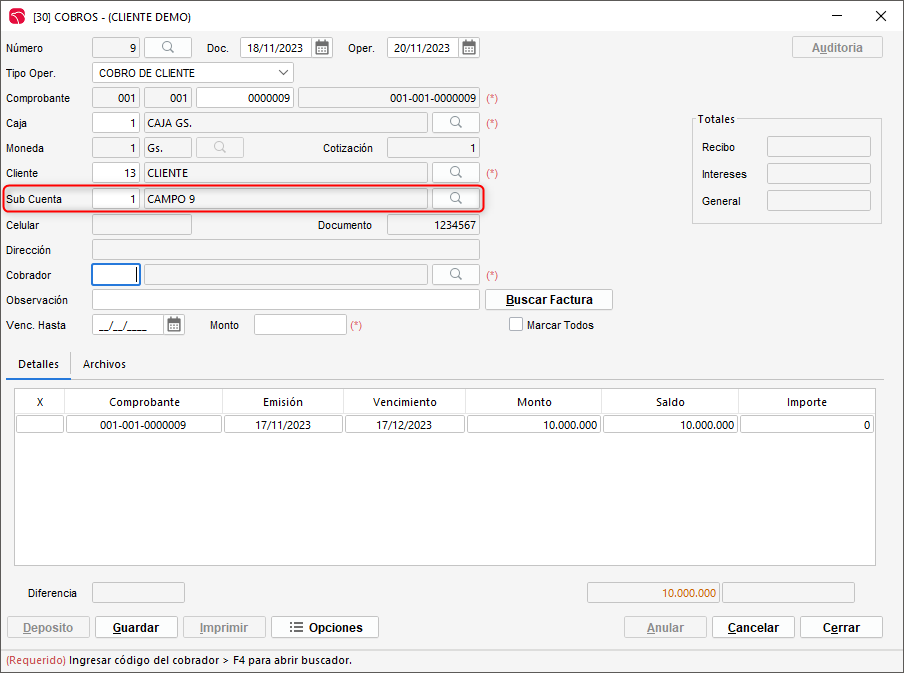Click the Sub Cuenta search magnifier button
Viewport: 904px width, 673px height.
(455, 198)
